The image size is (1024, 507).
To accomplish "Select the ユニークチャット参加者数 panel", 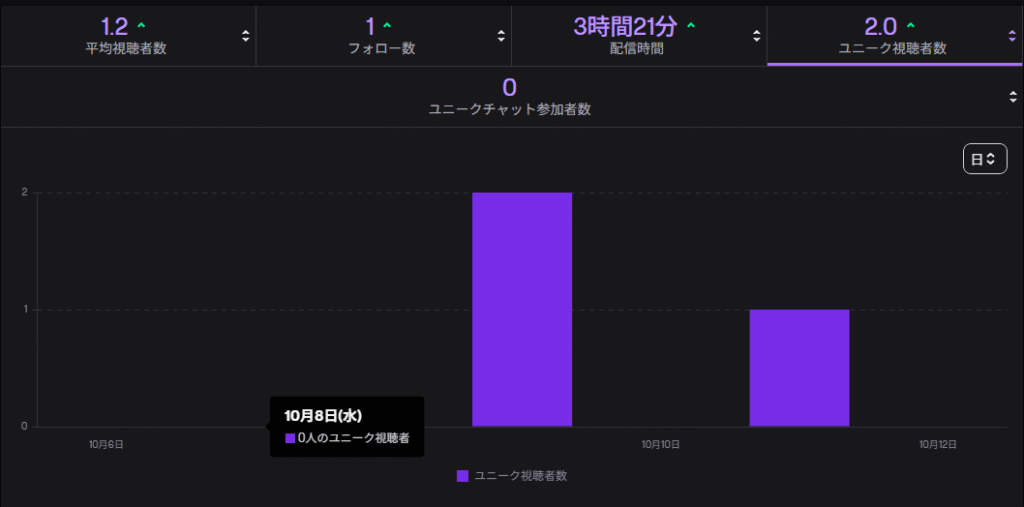I will (509, 109).
